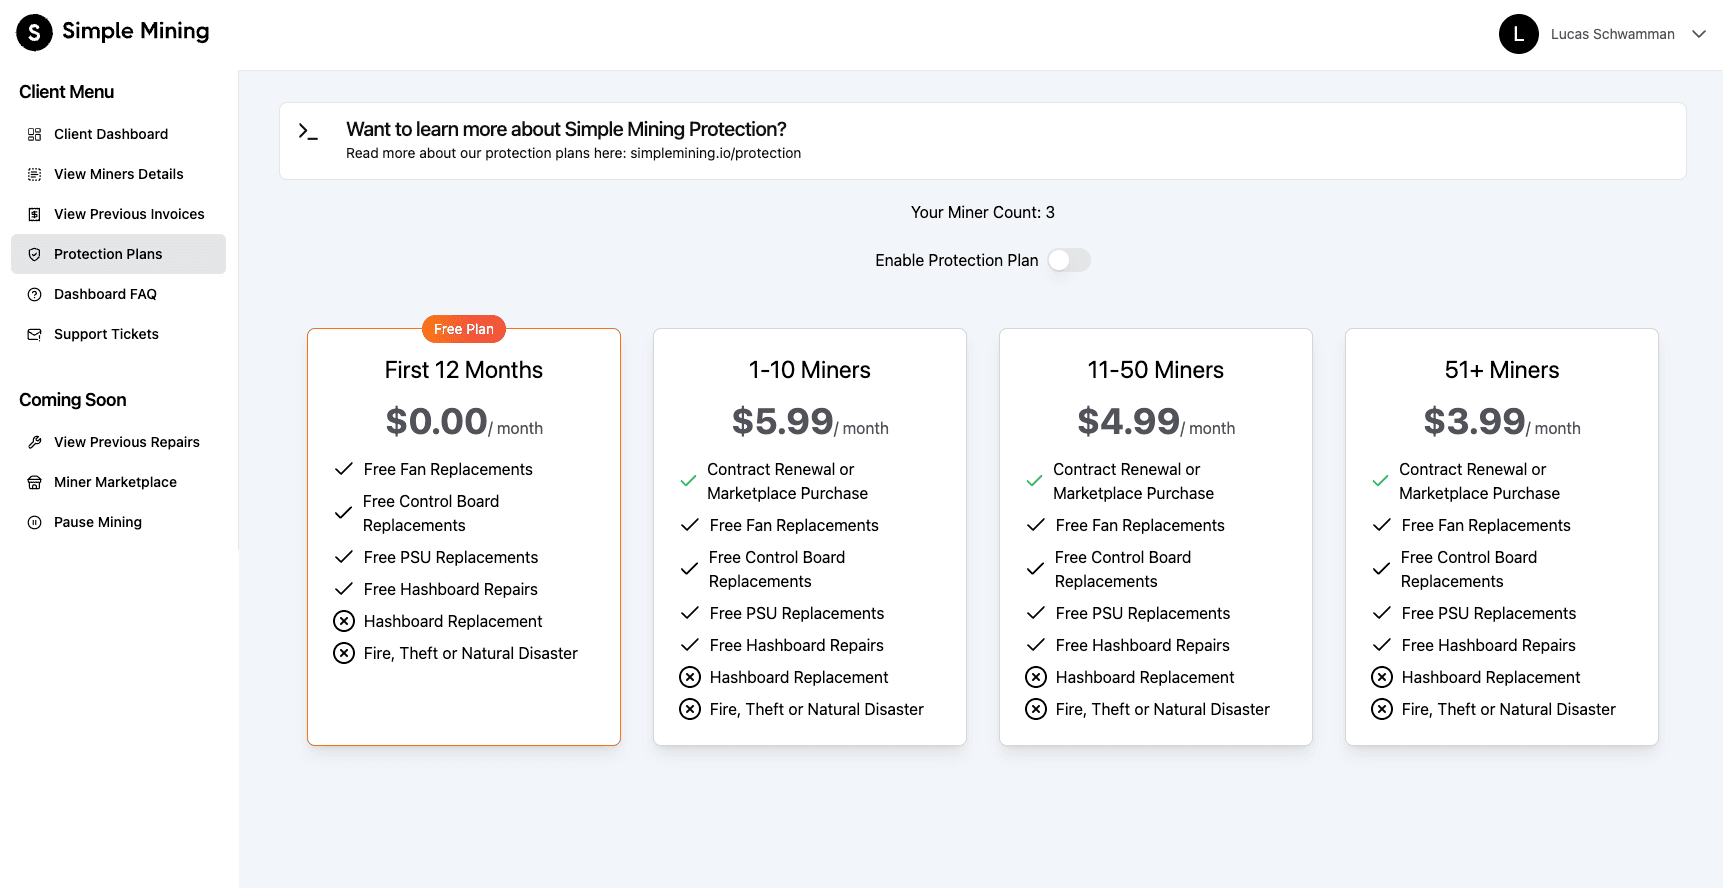Select Protection Plans menu item
1723x888 pixels.
pos(118,254)
